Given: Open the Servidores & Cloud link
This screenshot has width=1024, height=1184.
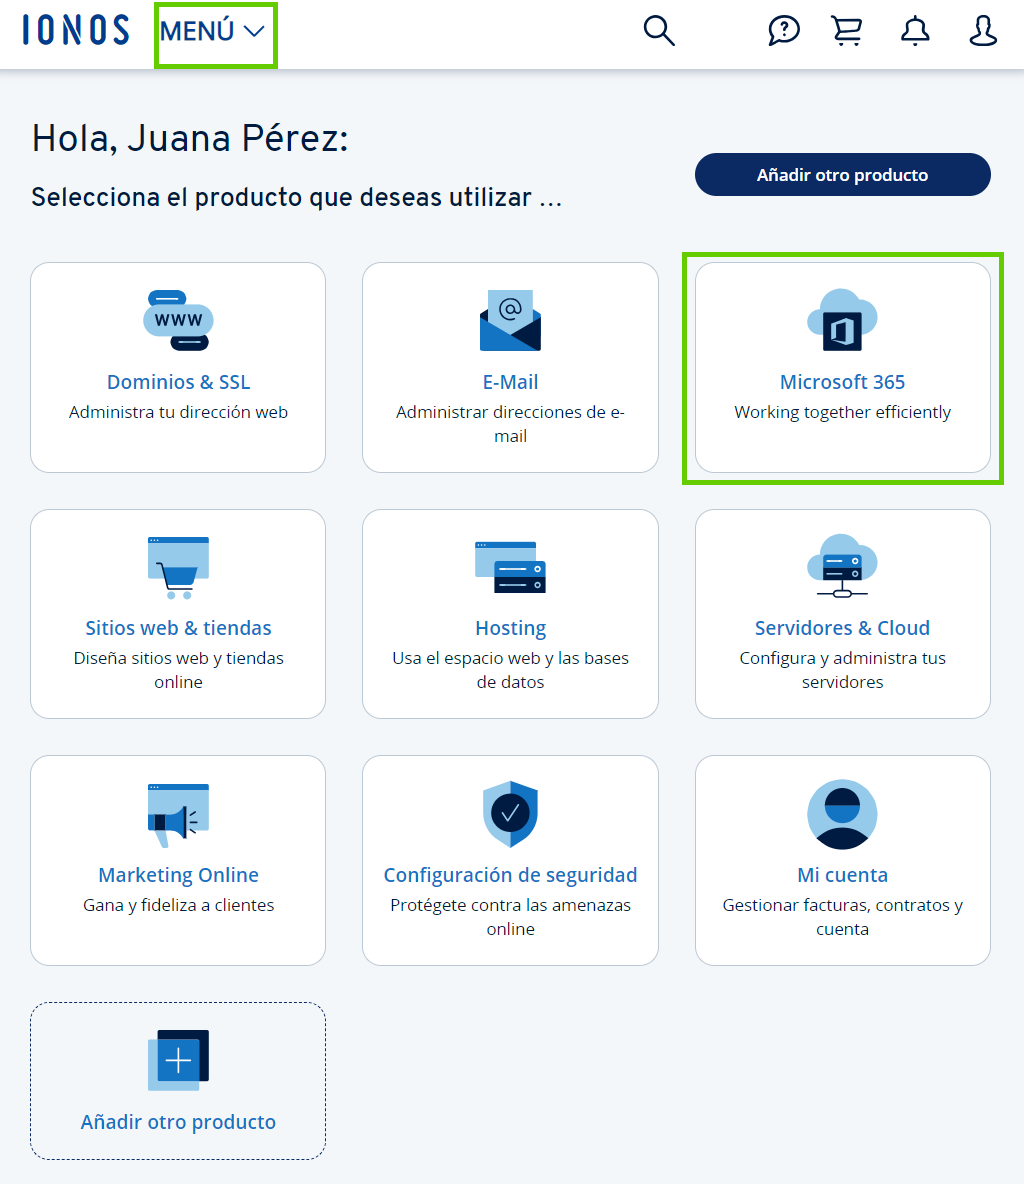Looking at the screenshot, I should click(842, 628).
